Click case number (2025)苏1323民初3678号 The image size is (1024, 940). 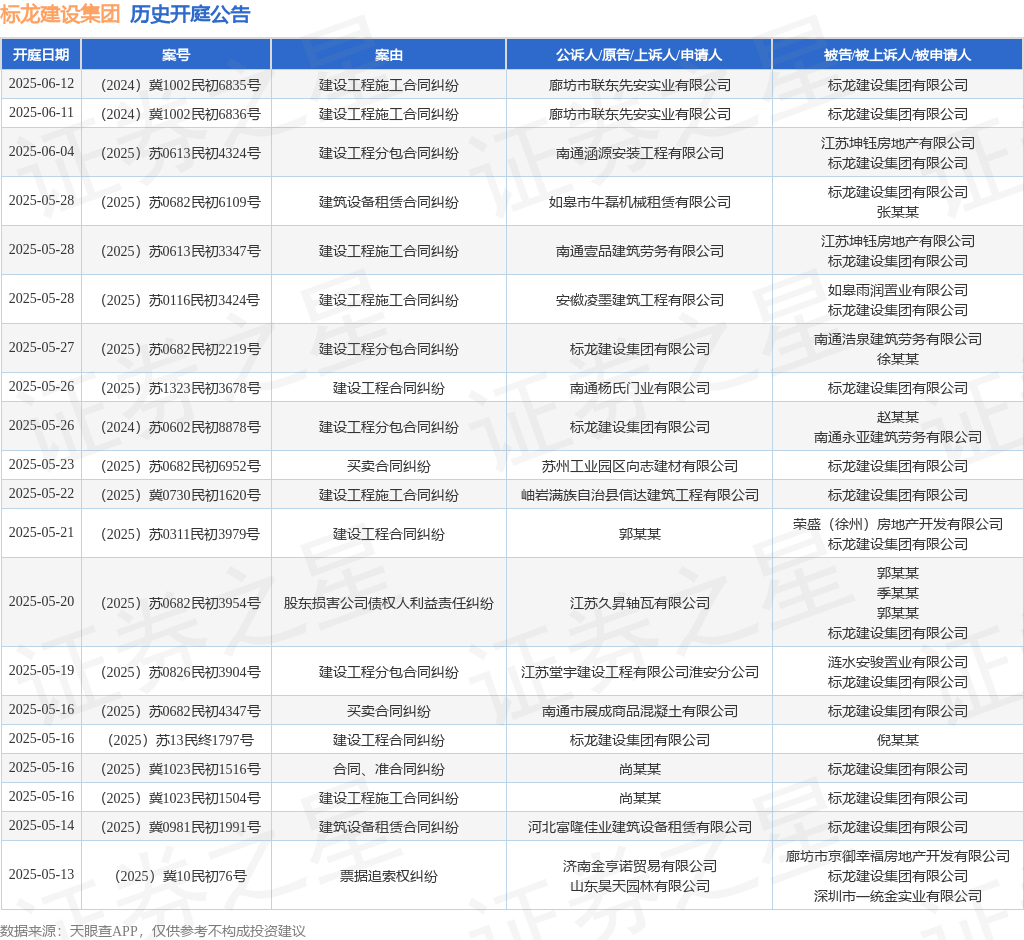[180, 389]
